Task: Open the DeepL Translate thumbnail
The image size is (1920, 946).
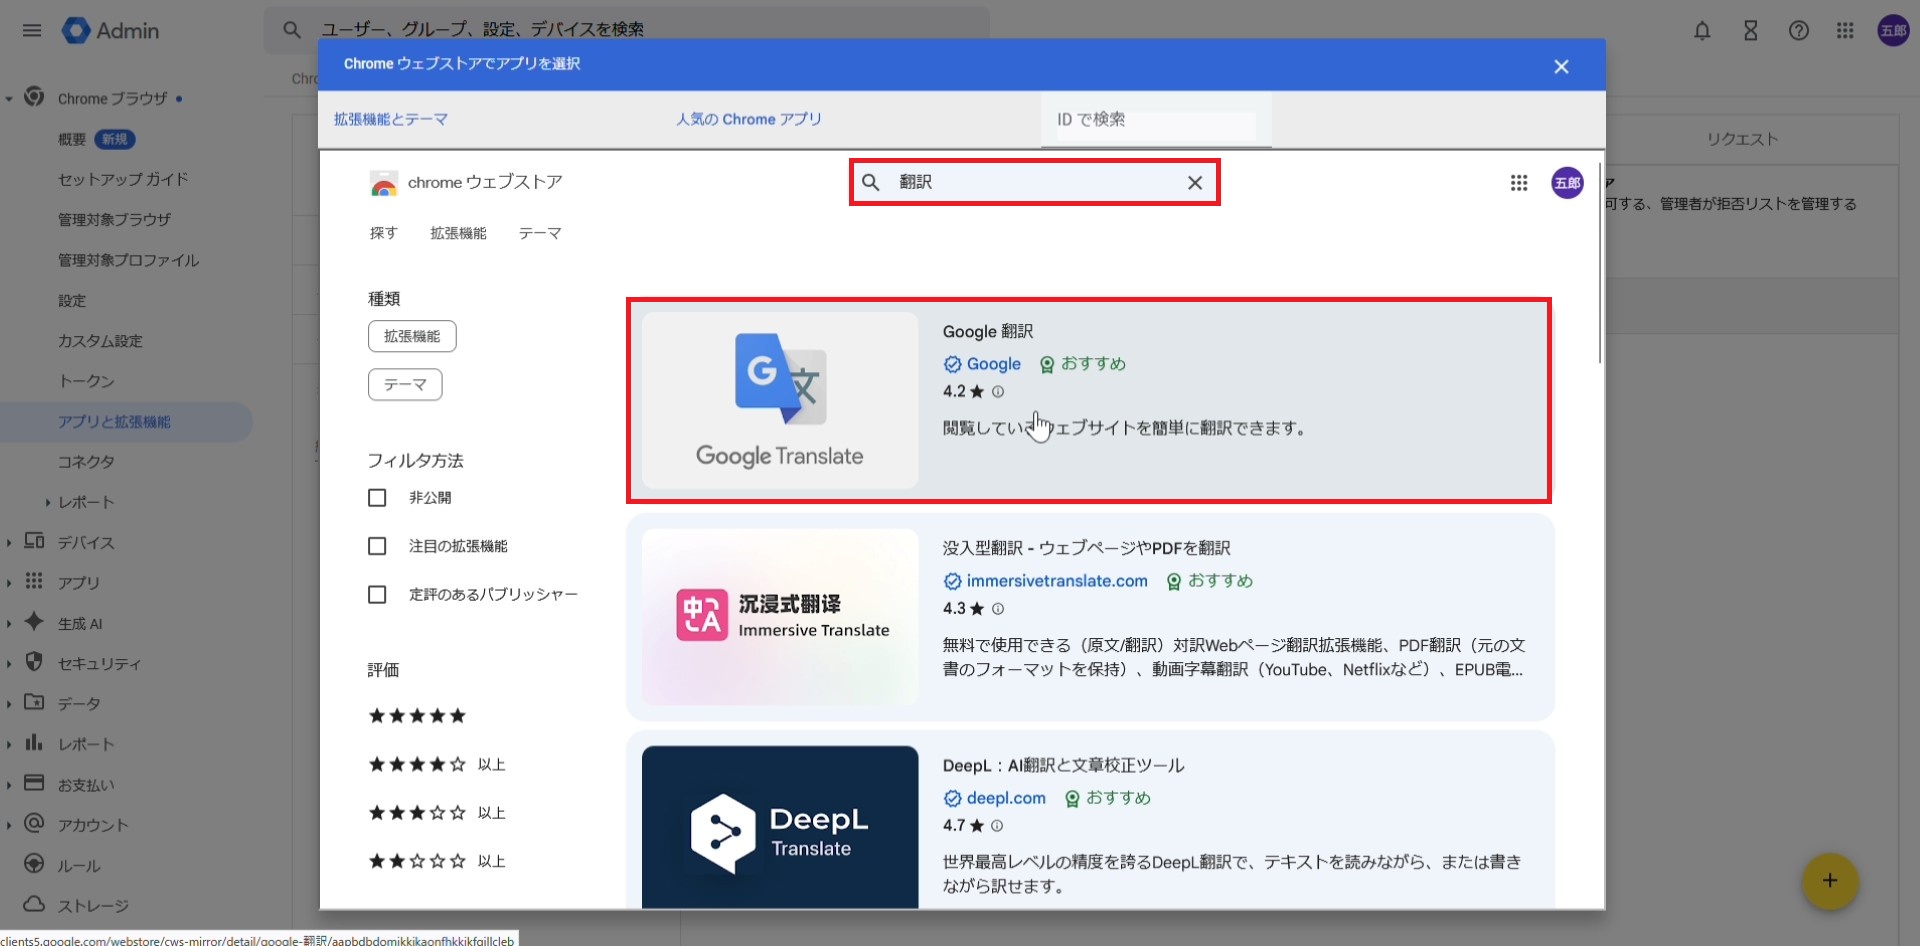Action: click(780, 827)
